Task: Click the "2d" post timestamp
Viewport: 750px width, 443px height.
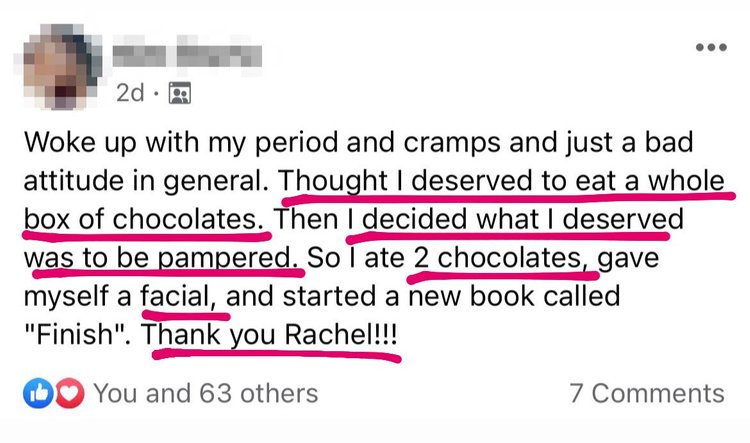Action: click(x=129, y=93)
